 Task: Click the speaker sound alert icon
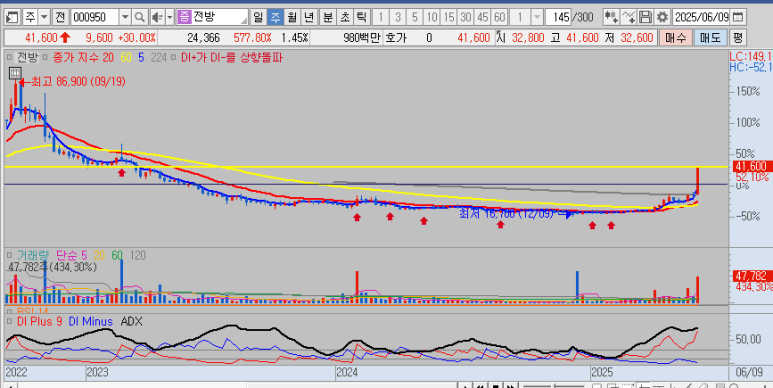pyautogui.click(x=157, y=18)
